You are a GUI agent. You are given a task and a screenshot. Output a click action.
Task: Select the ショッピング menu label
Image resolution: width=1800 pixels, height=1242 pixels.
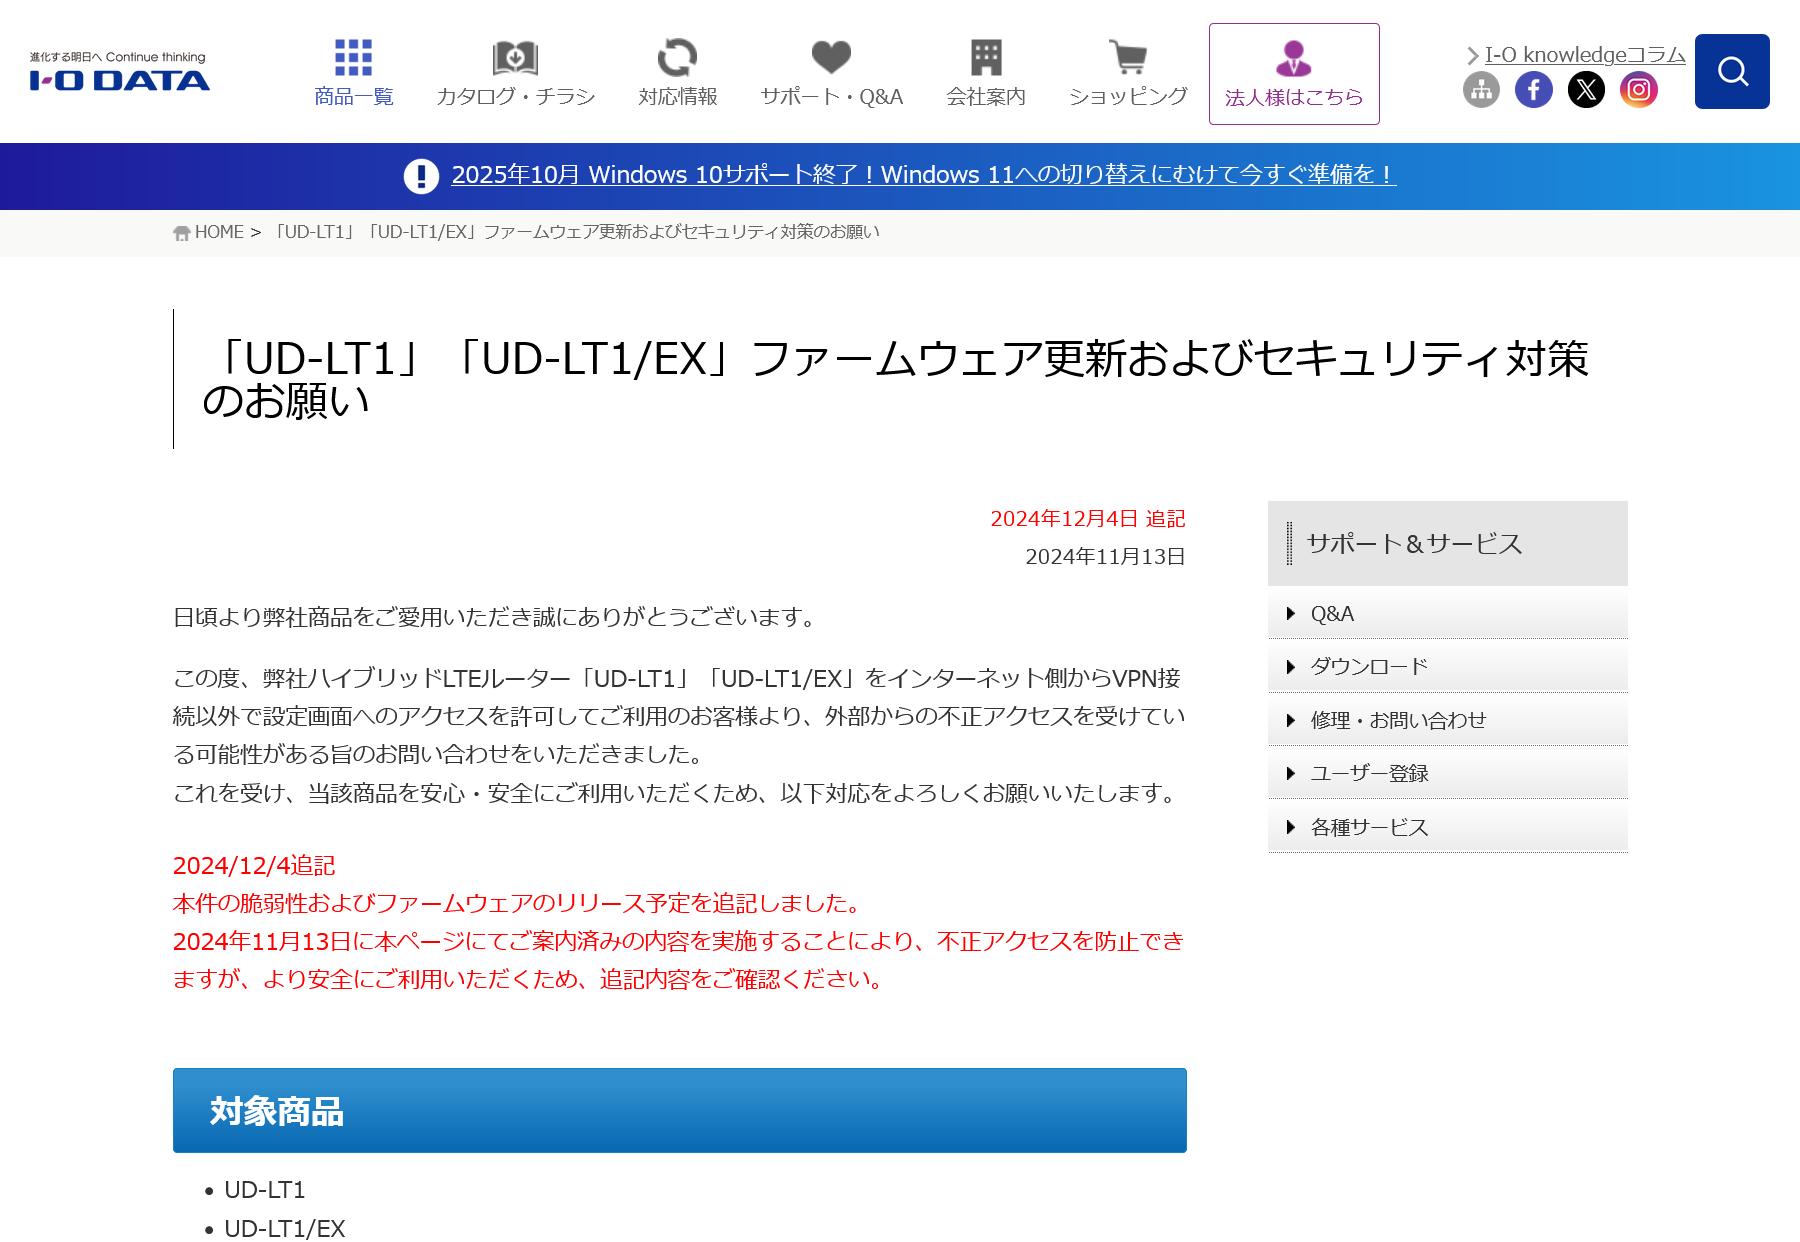[1128, 97]
